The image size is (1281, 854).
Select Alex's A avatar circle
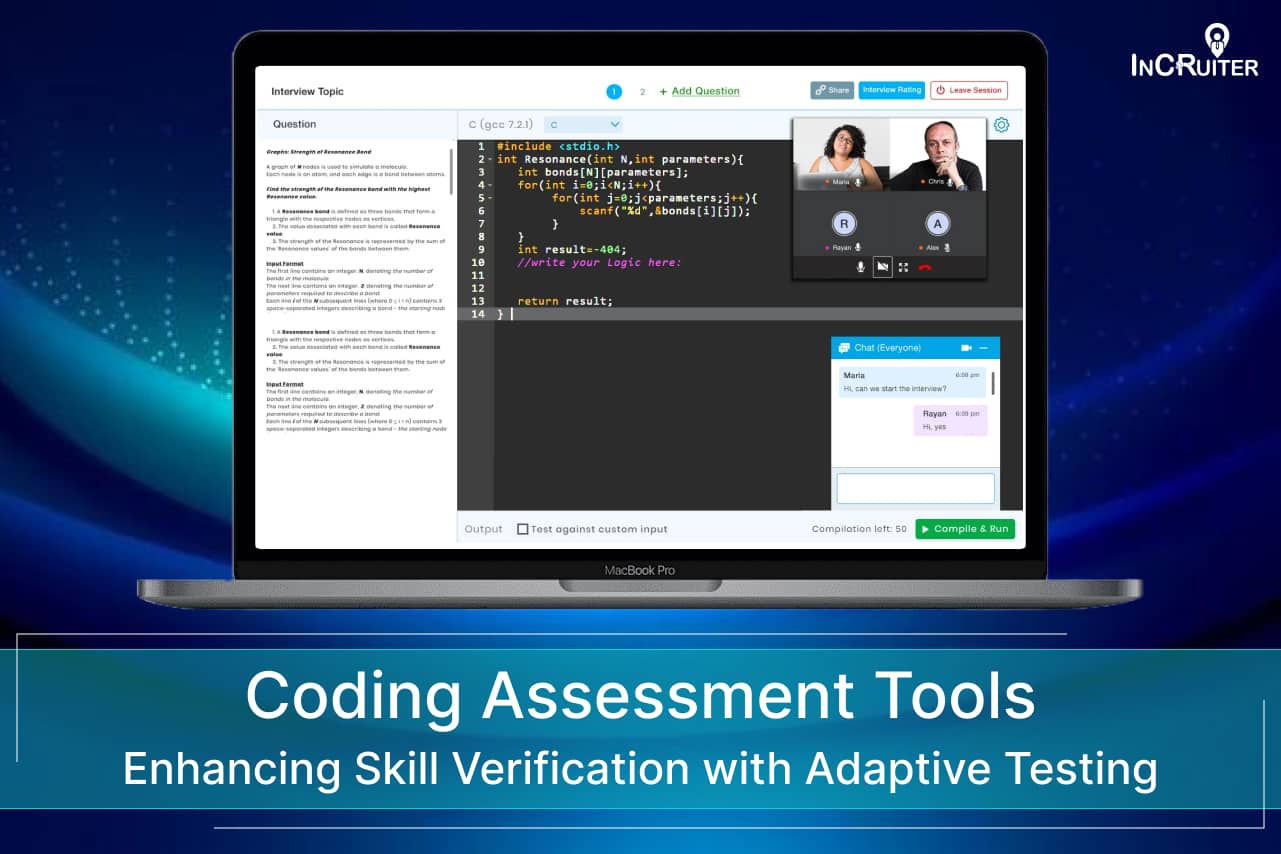click(937, 223)
